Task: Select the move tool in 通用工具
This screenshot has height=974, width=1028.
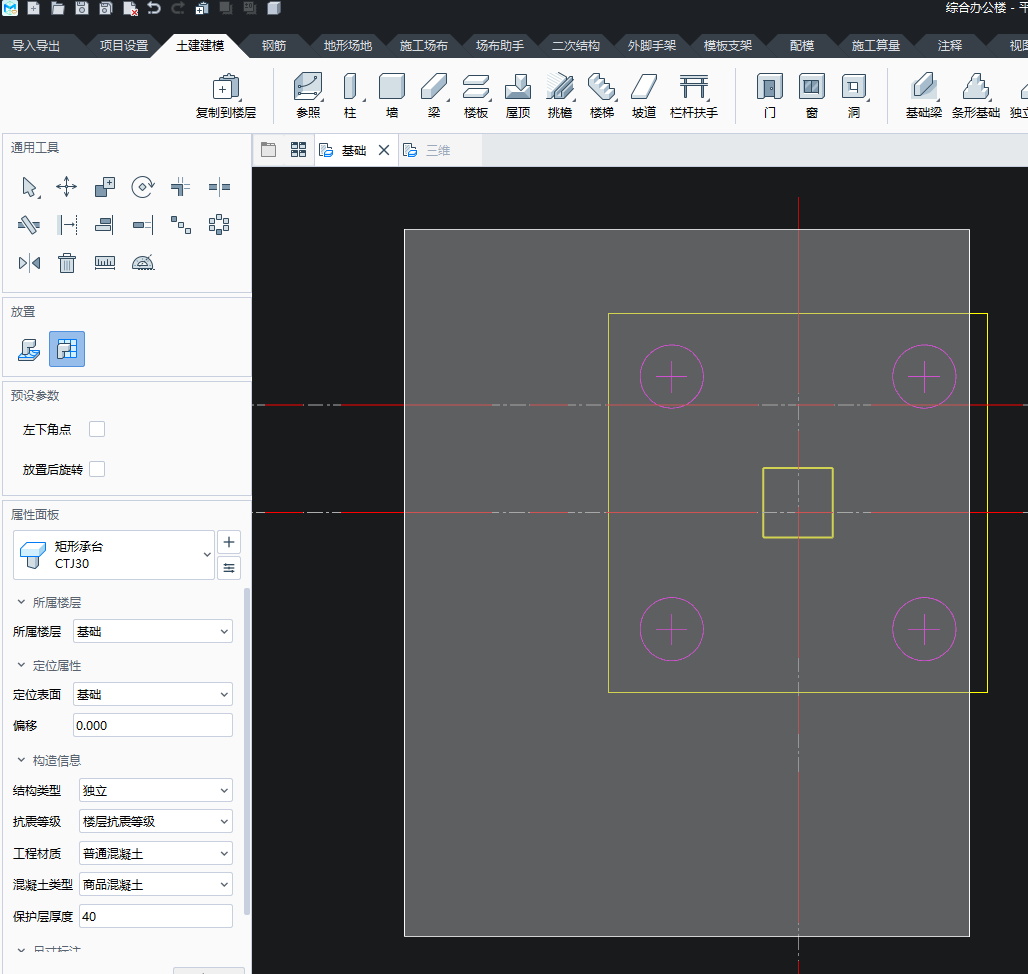Action: pos(66,186)
